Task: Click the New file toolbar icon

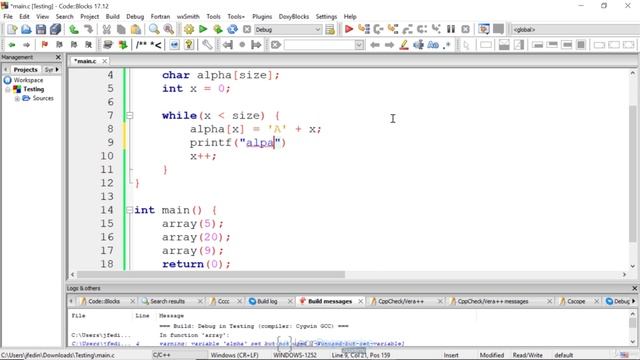Action: coord(12,29)
